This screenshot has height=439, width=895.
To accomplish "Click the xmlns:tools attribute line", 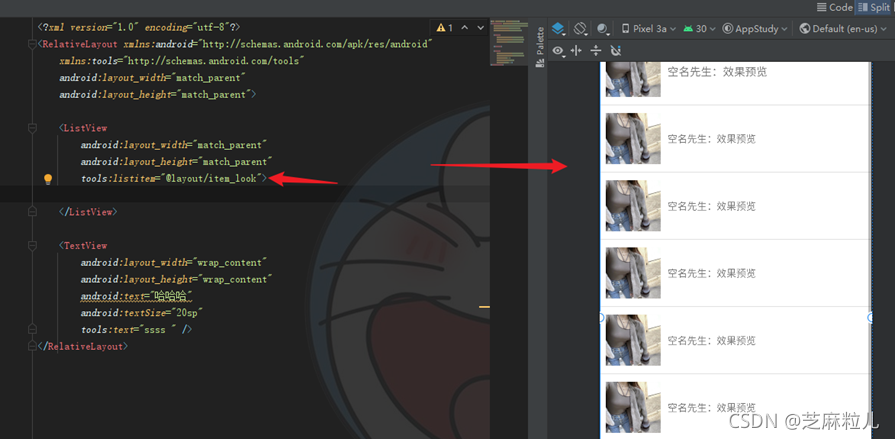I will coord(181,61).
